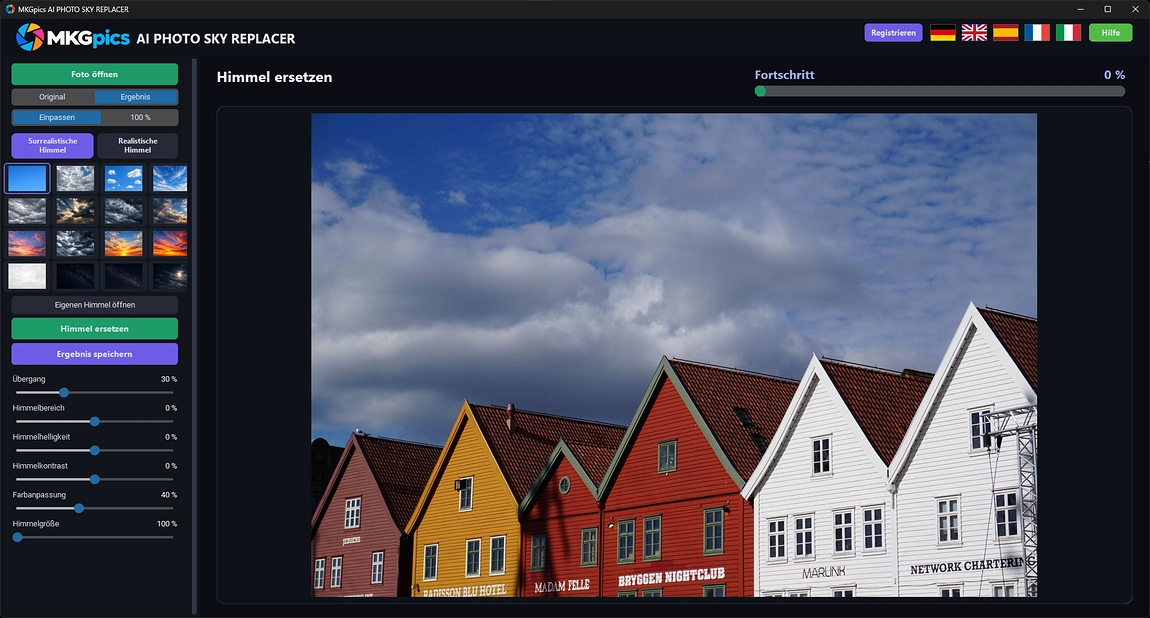Click the house photo preview
Screen dimensions: 1150x618
(x=674, y=355)
